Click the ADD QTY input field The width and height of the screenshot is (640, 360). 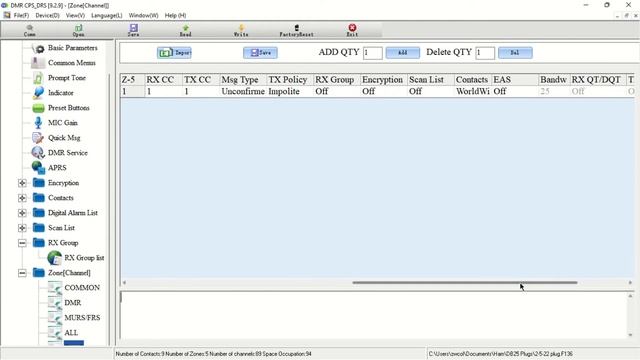point(373,53)
